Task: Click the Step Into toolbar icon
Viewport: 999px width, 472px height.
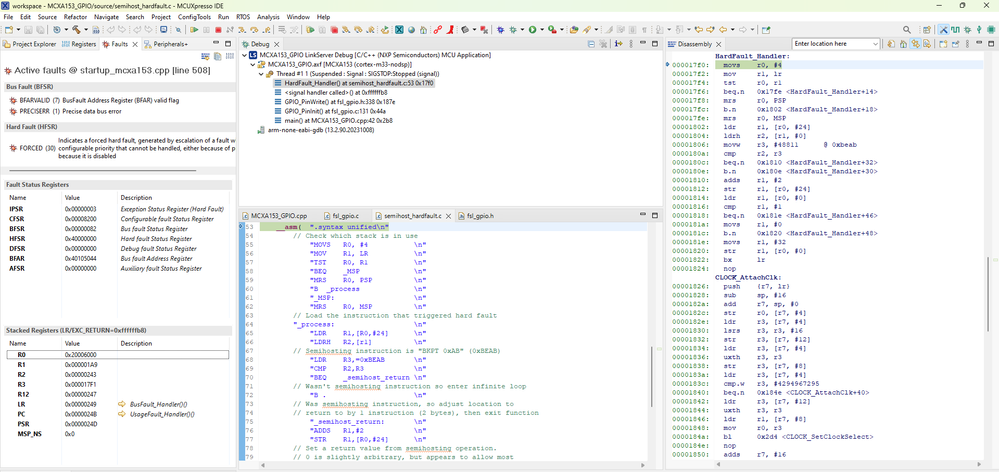Action: click(241, 29)
